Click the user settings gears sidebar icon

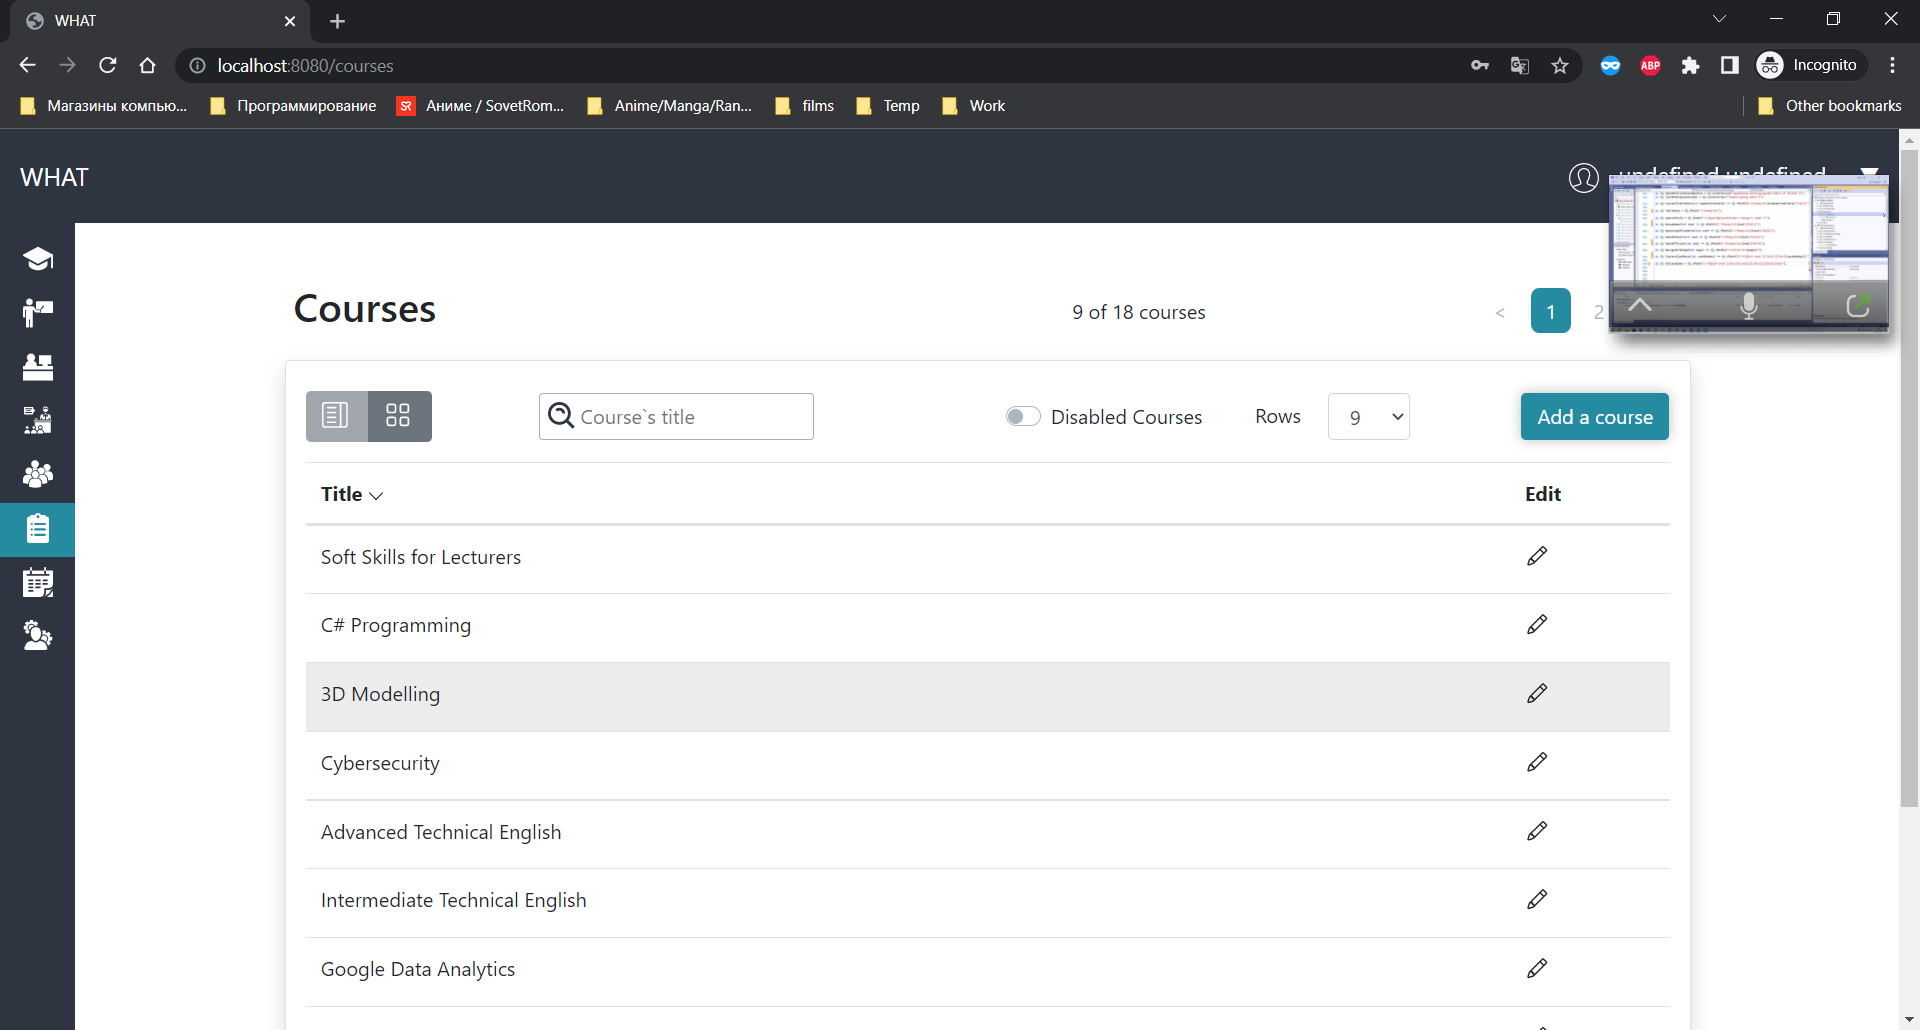click(x=37, y=635)
